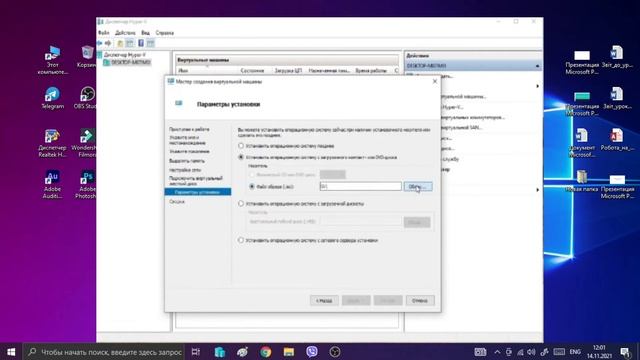Open the Справка menu
The width and height of the screenshot is (640, 360).
tap(164, 33)
